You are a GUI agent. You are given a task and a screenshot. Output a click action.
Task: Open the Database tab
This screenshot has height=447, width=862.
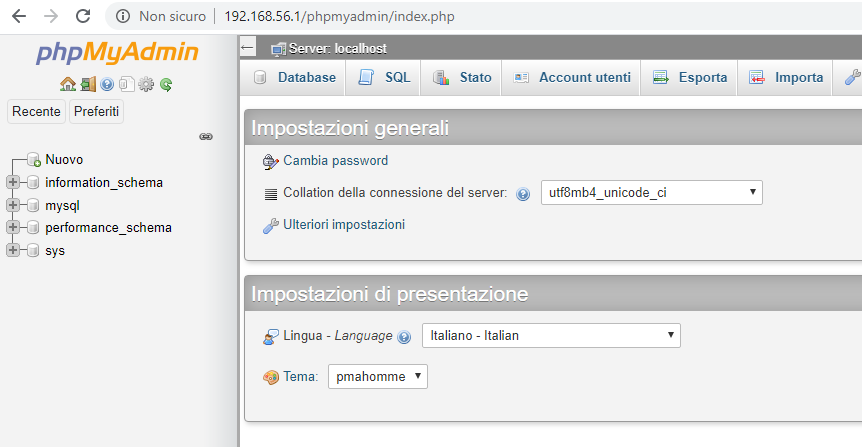(294, 78)
